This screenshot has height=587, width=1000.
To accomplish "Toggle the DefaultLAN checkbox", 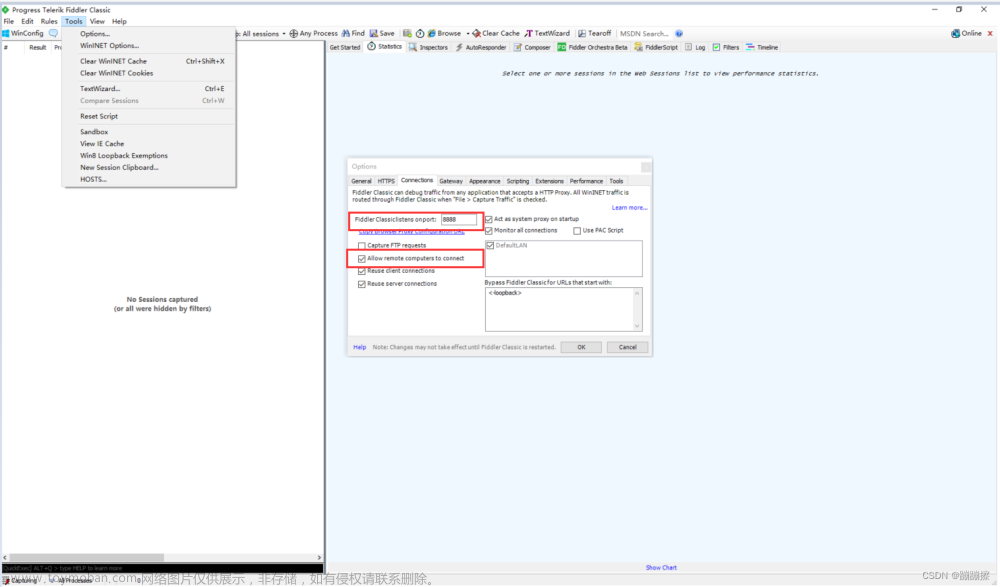I will 490,246.
